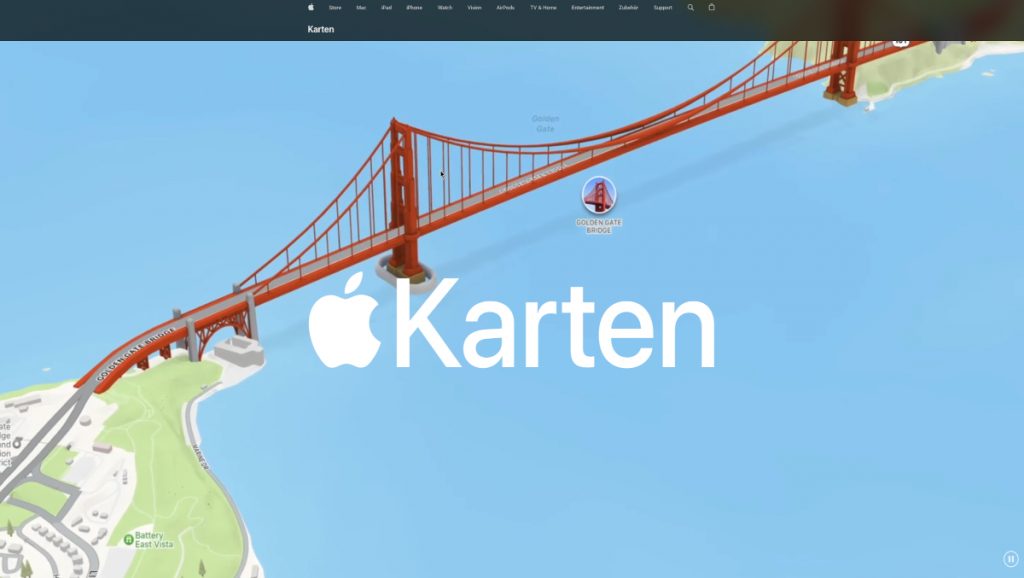The image size is (1024, 578).
Task: Click the Battery East Vista green park icon
Action: pyautogui.click(x=128, y=539)
